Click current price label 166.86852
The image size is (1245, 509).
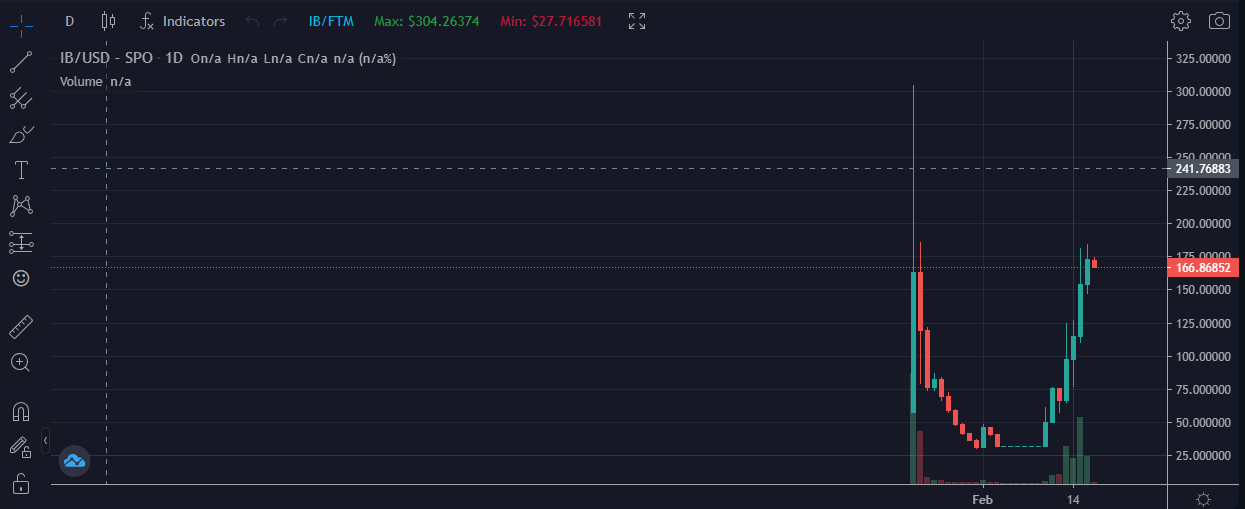pos(1203,268)
